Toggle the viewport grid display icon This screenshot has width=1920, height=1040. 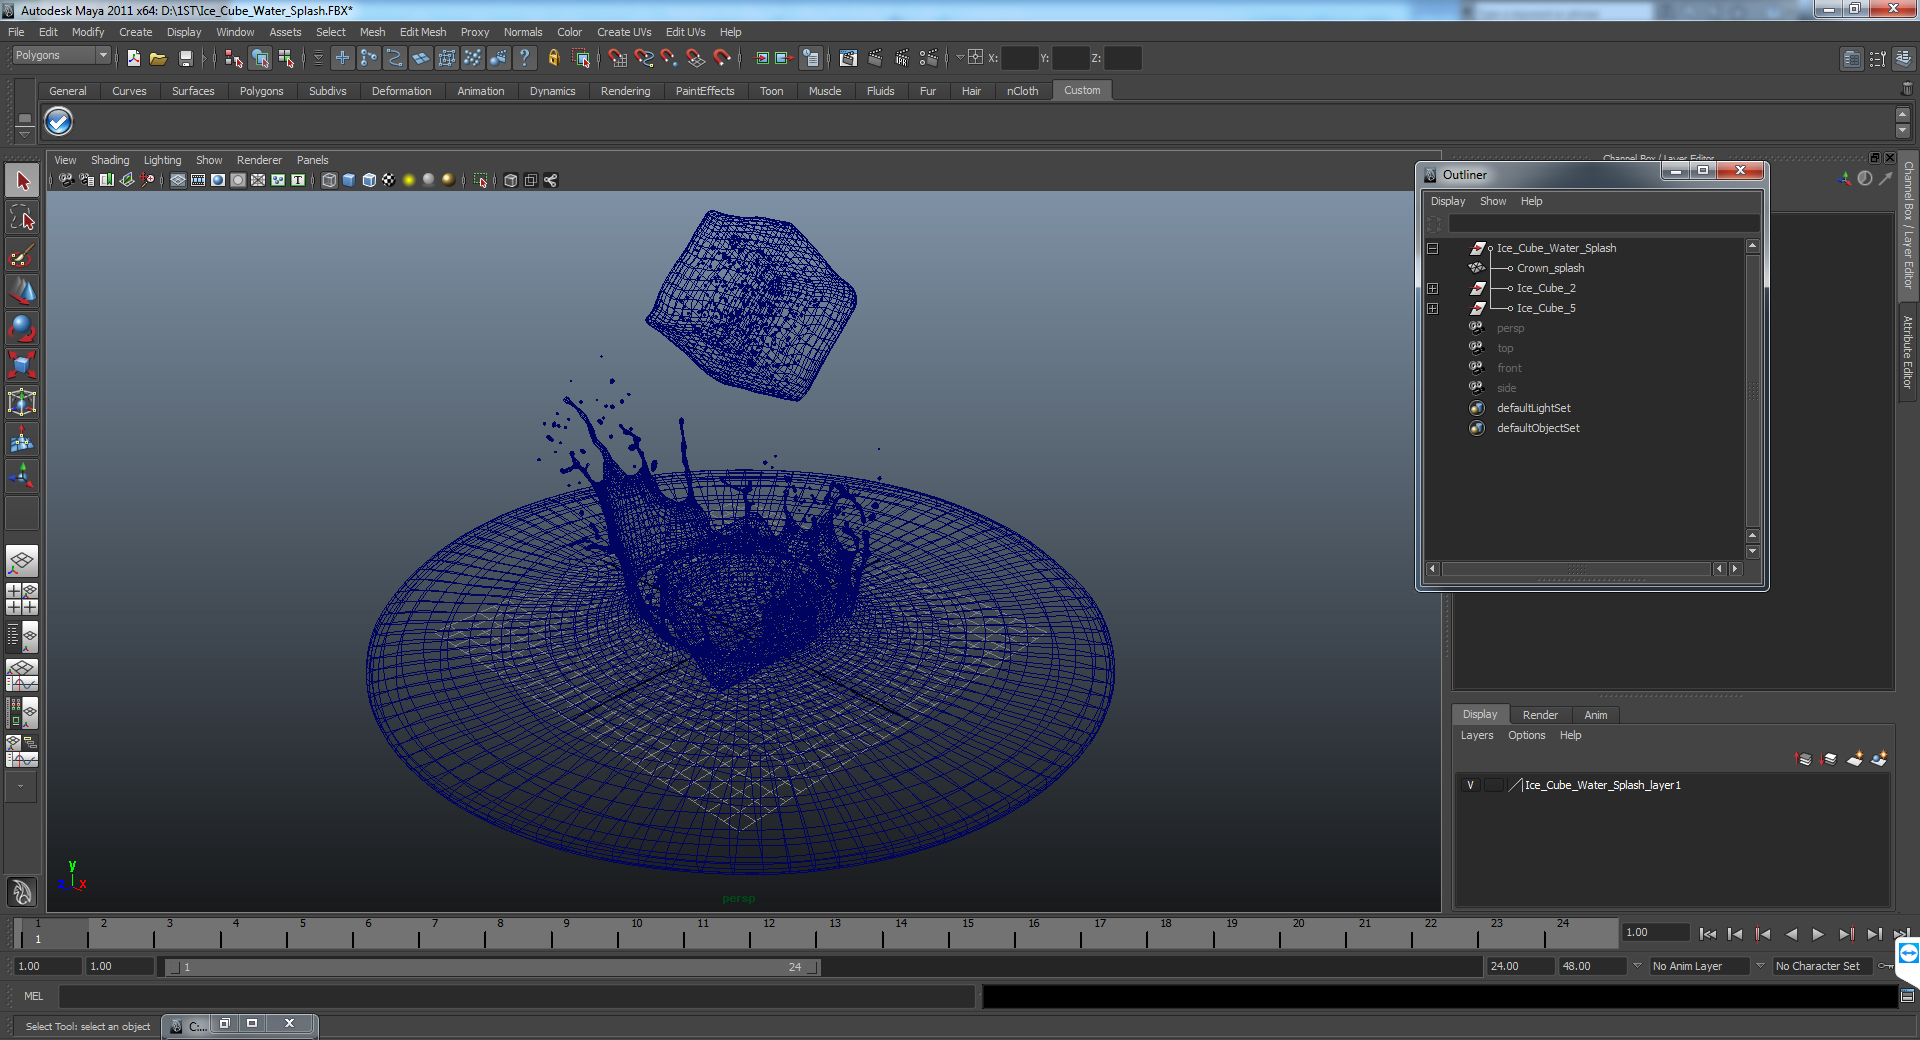coord(178,180)
